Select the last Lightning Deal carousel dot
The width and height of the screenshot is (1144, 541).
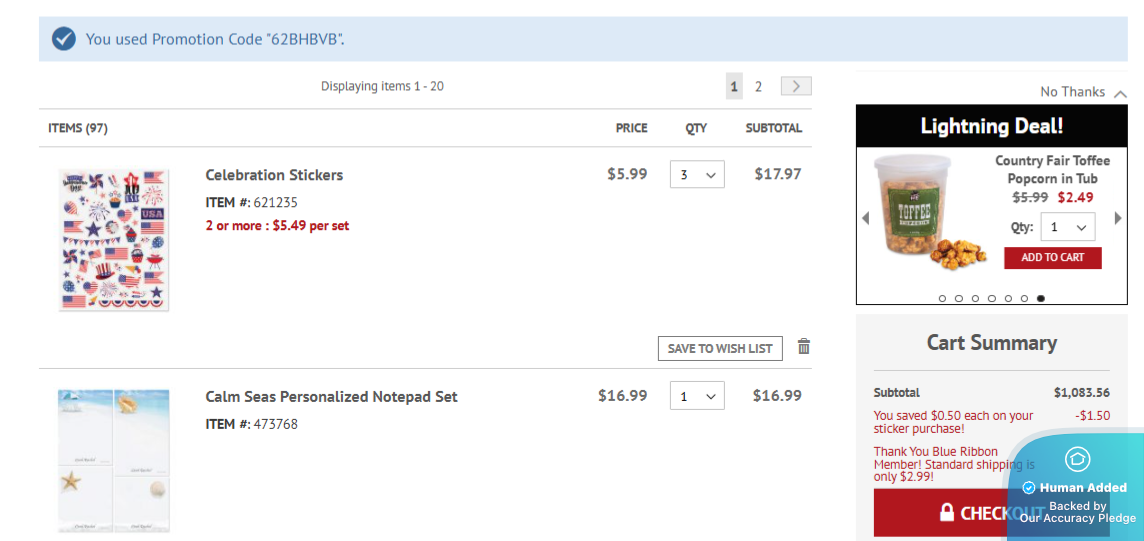pyautogui.click(x=1041, y=298)
